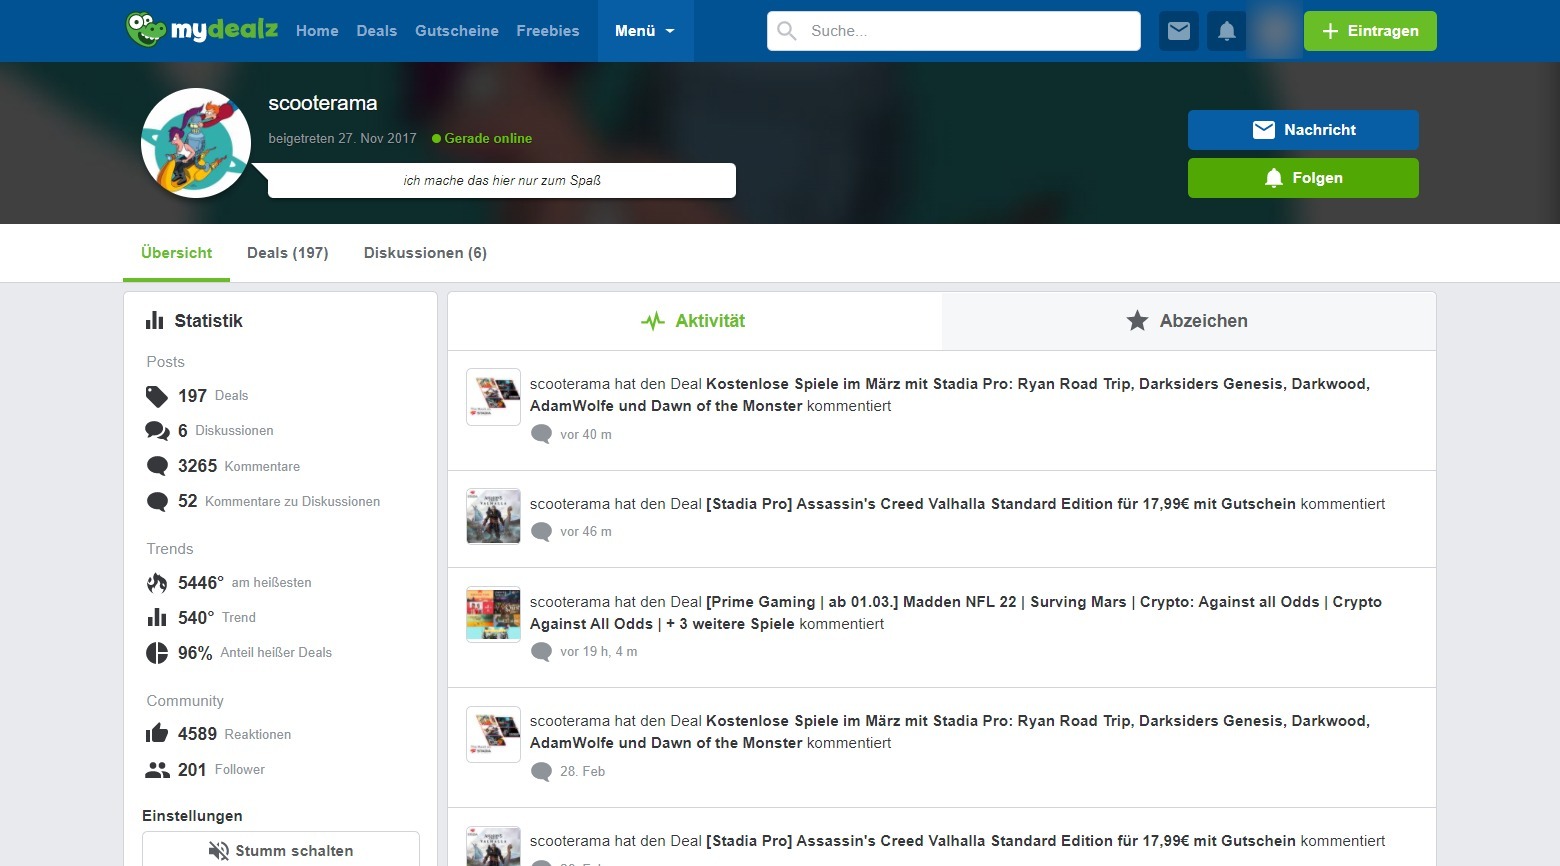Click the comment icon beside 3265 Kommentare
Viewport: 1560px width, 866px height.
157,466
